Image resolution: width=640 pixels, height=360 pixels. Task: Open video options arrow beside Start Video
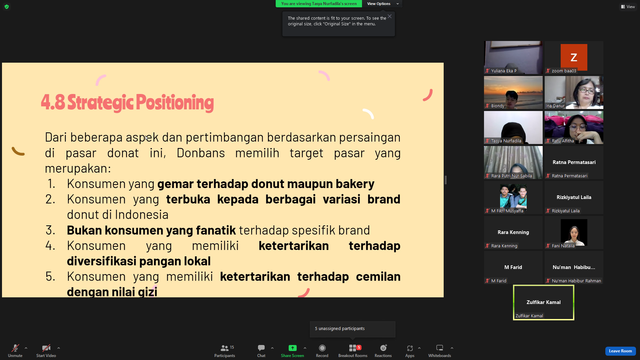(x=58, y=348)
